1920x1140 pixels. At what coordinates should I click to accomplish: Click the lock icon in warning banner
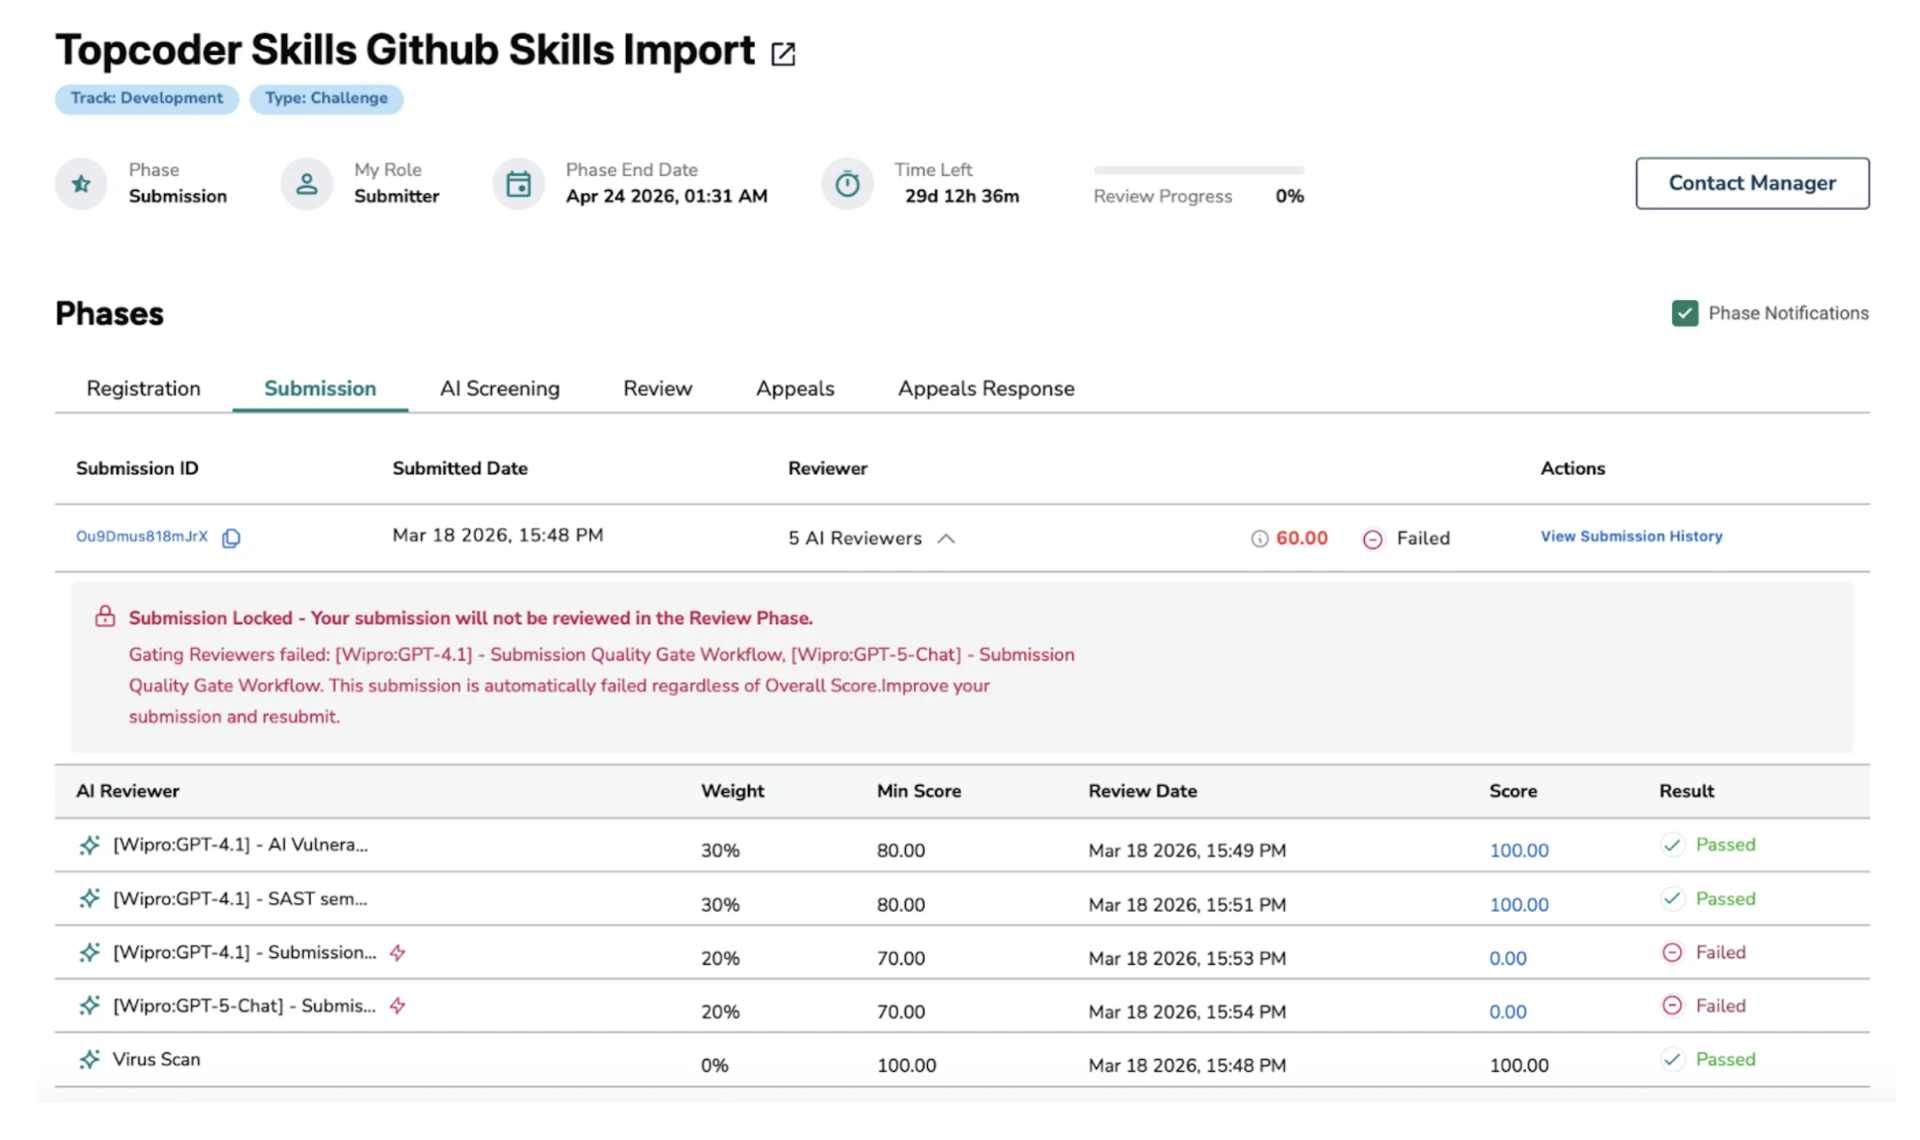(105, 616)
